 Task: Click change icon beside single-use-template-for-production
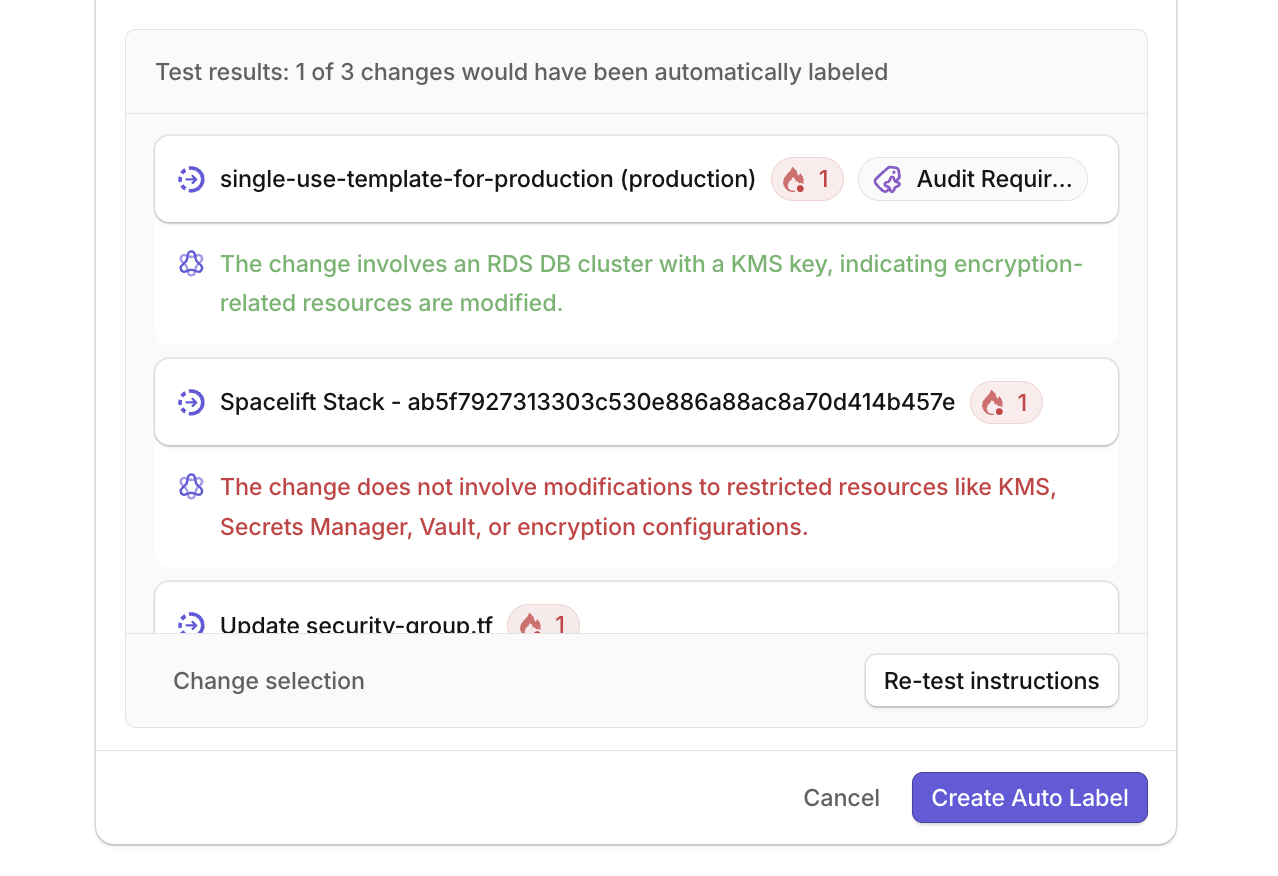click(191, 179)
